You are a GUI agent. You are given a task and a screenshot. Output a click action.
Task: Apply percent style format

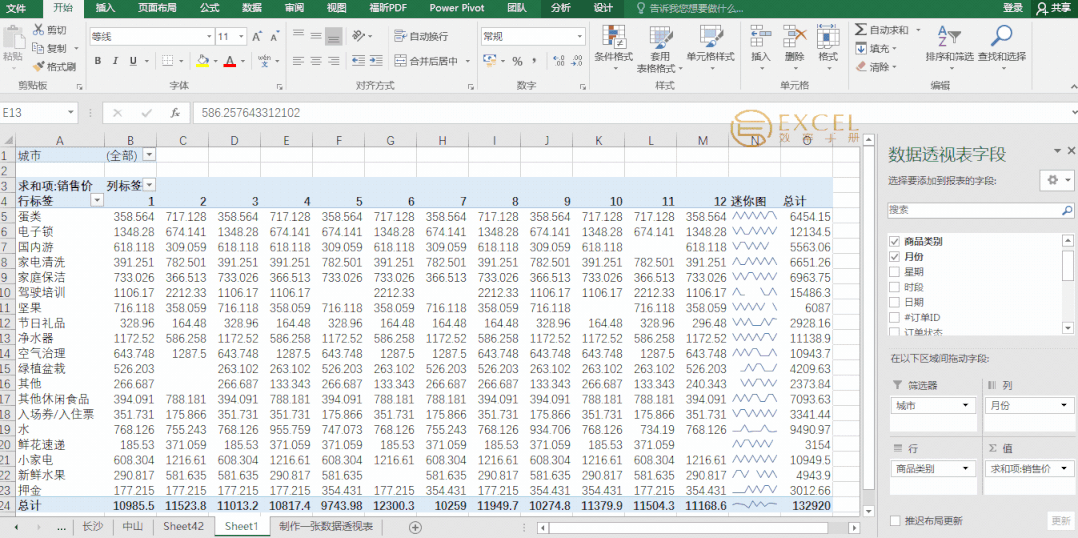click(516, 61)
